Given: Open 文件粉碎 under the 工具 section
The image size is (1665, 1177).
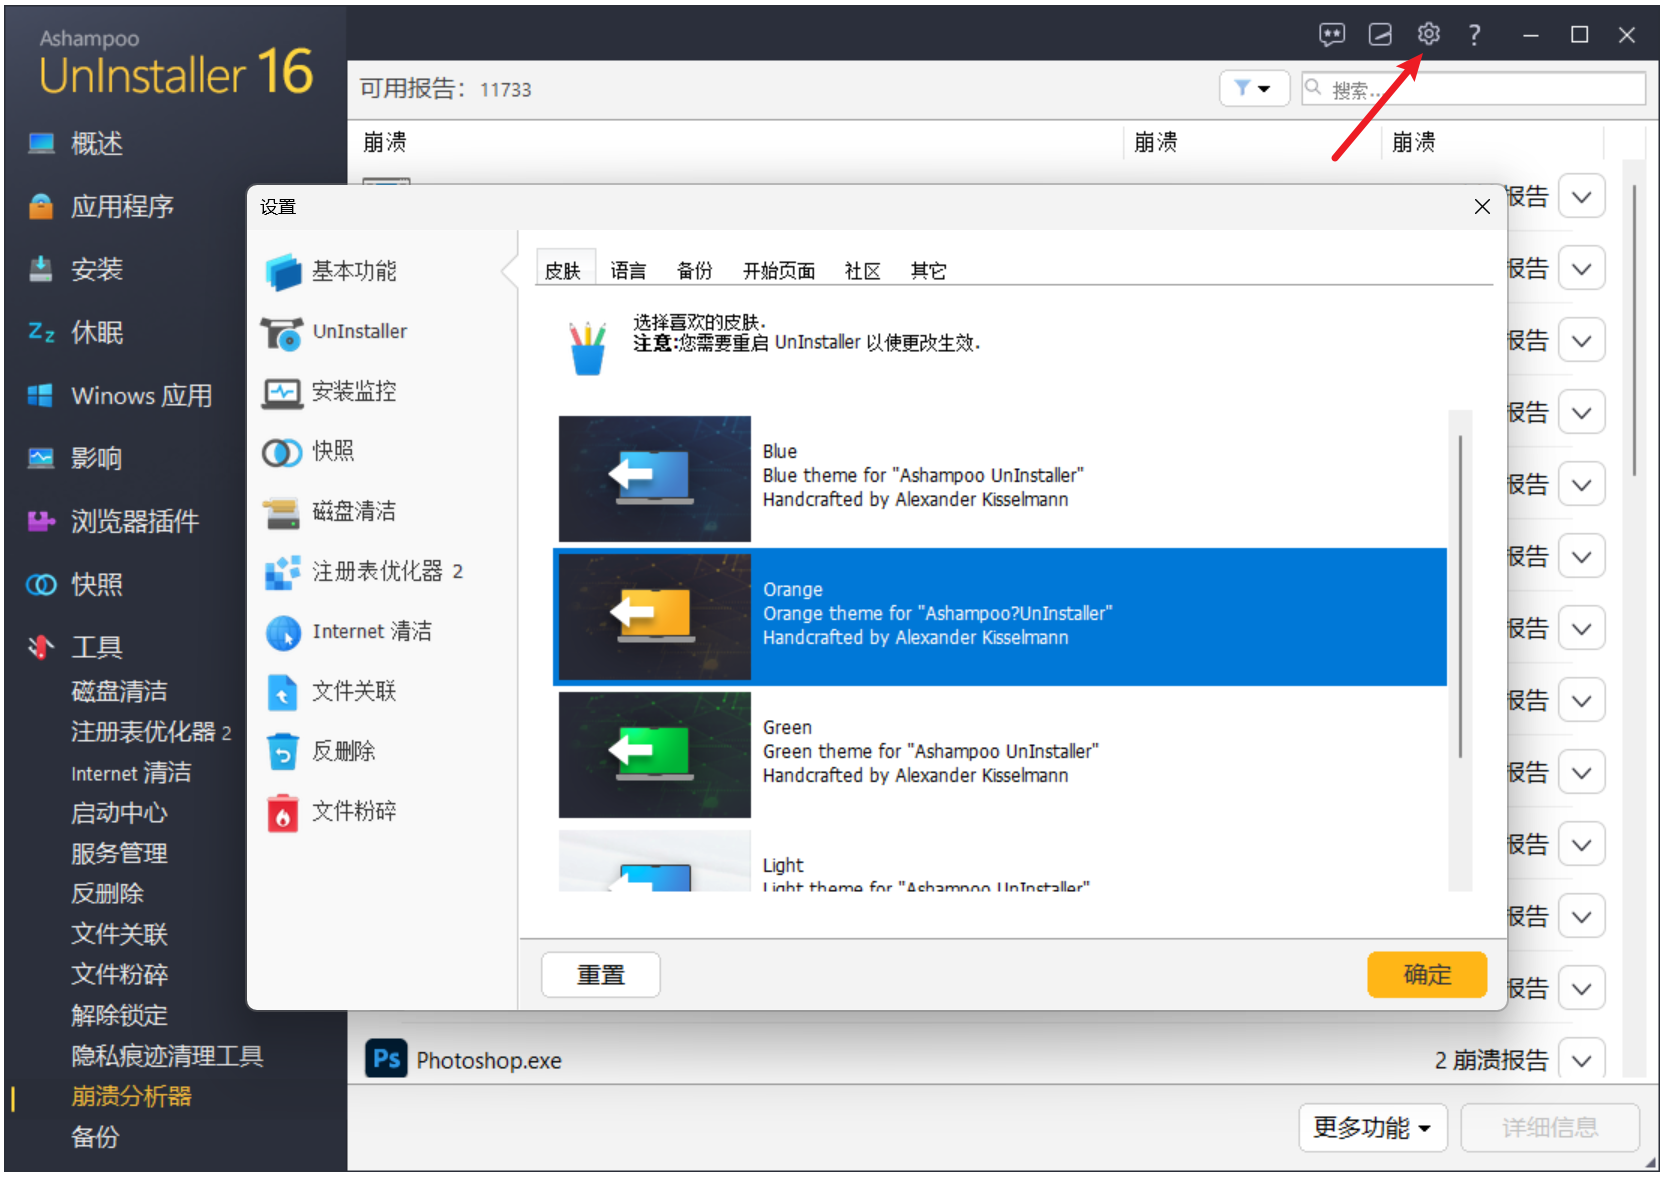Looking at the screenshot, I should click(119, 974).
